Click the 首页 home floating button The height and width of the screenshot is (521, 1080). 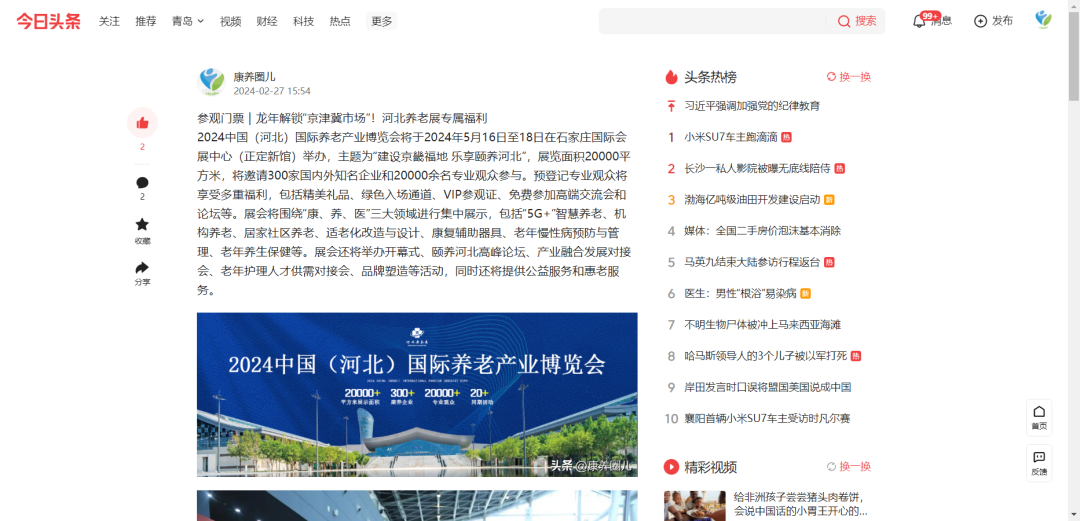[1039, 417]
